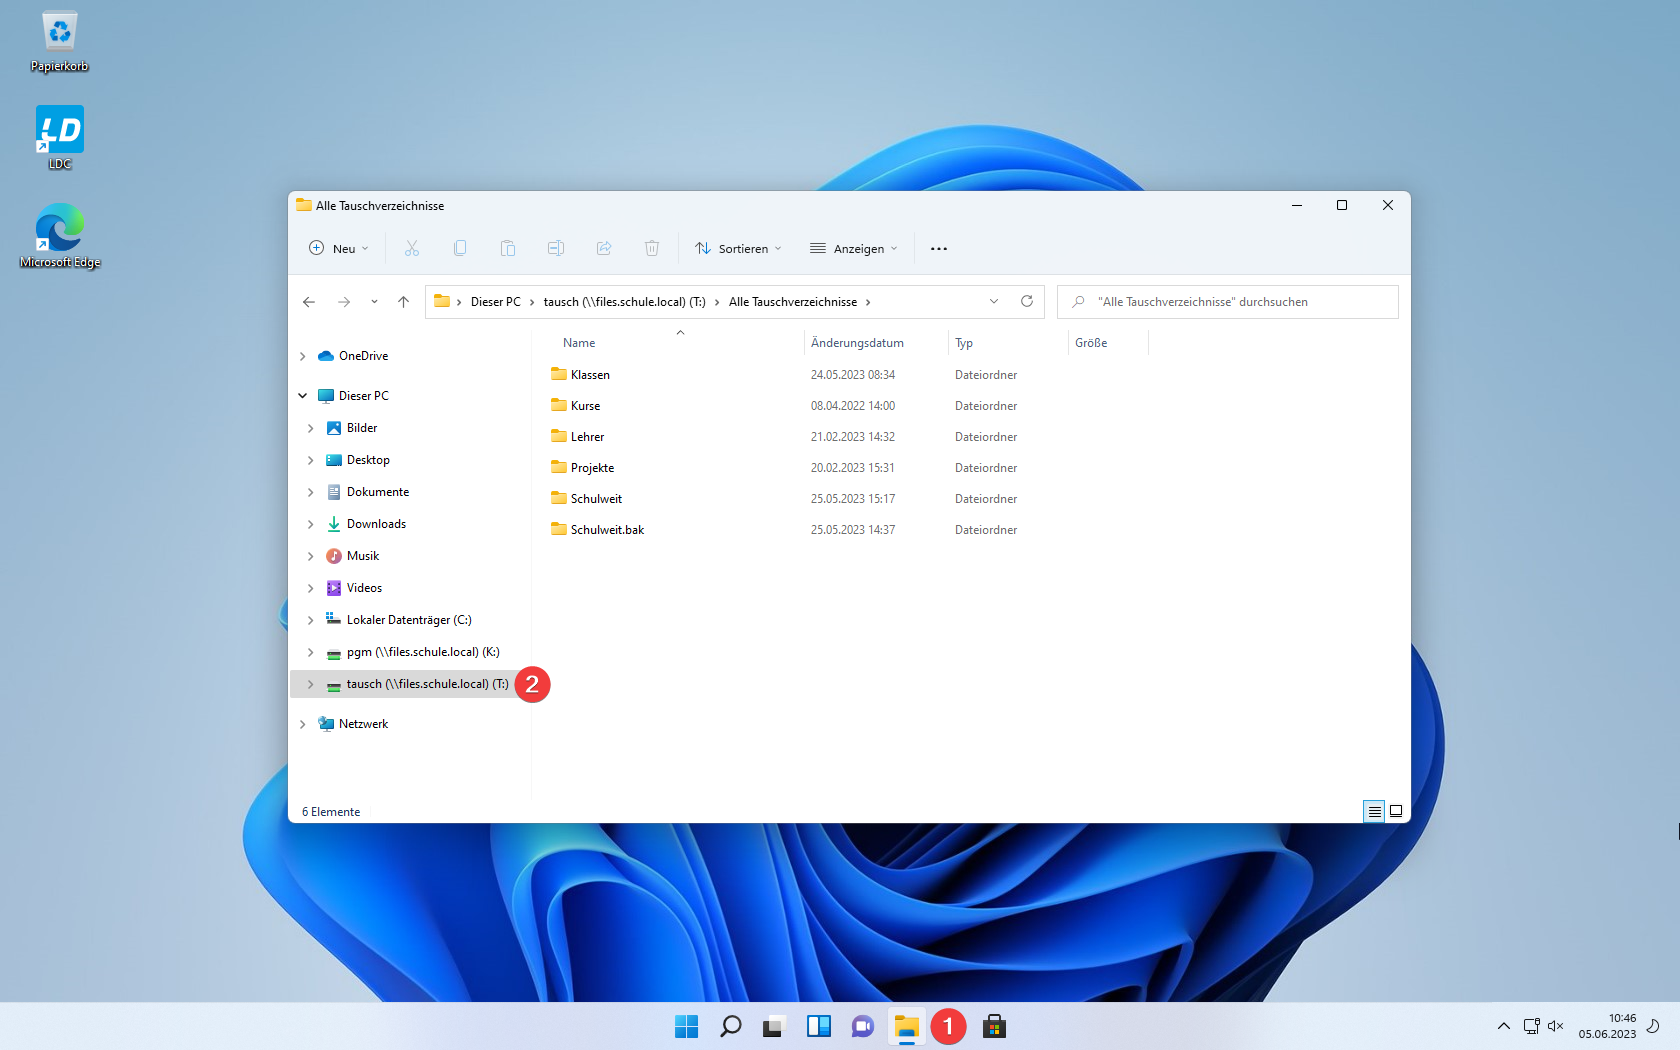Open recent locations dropdown chevron

tap(374, 302)
